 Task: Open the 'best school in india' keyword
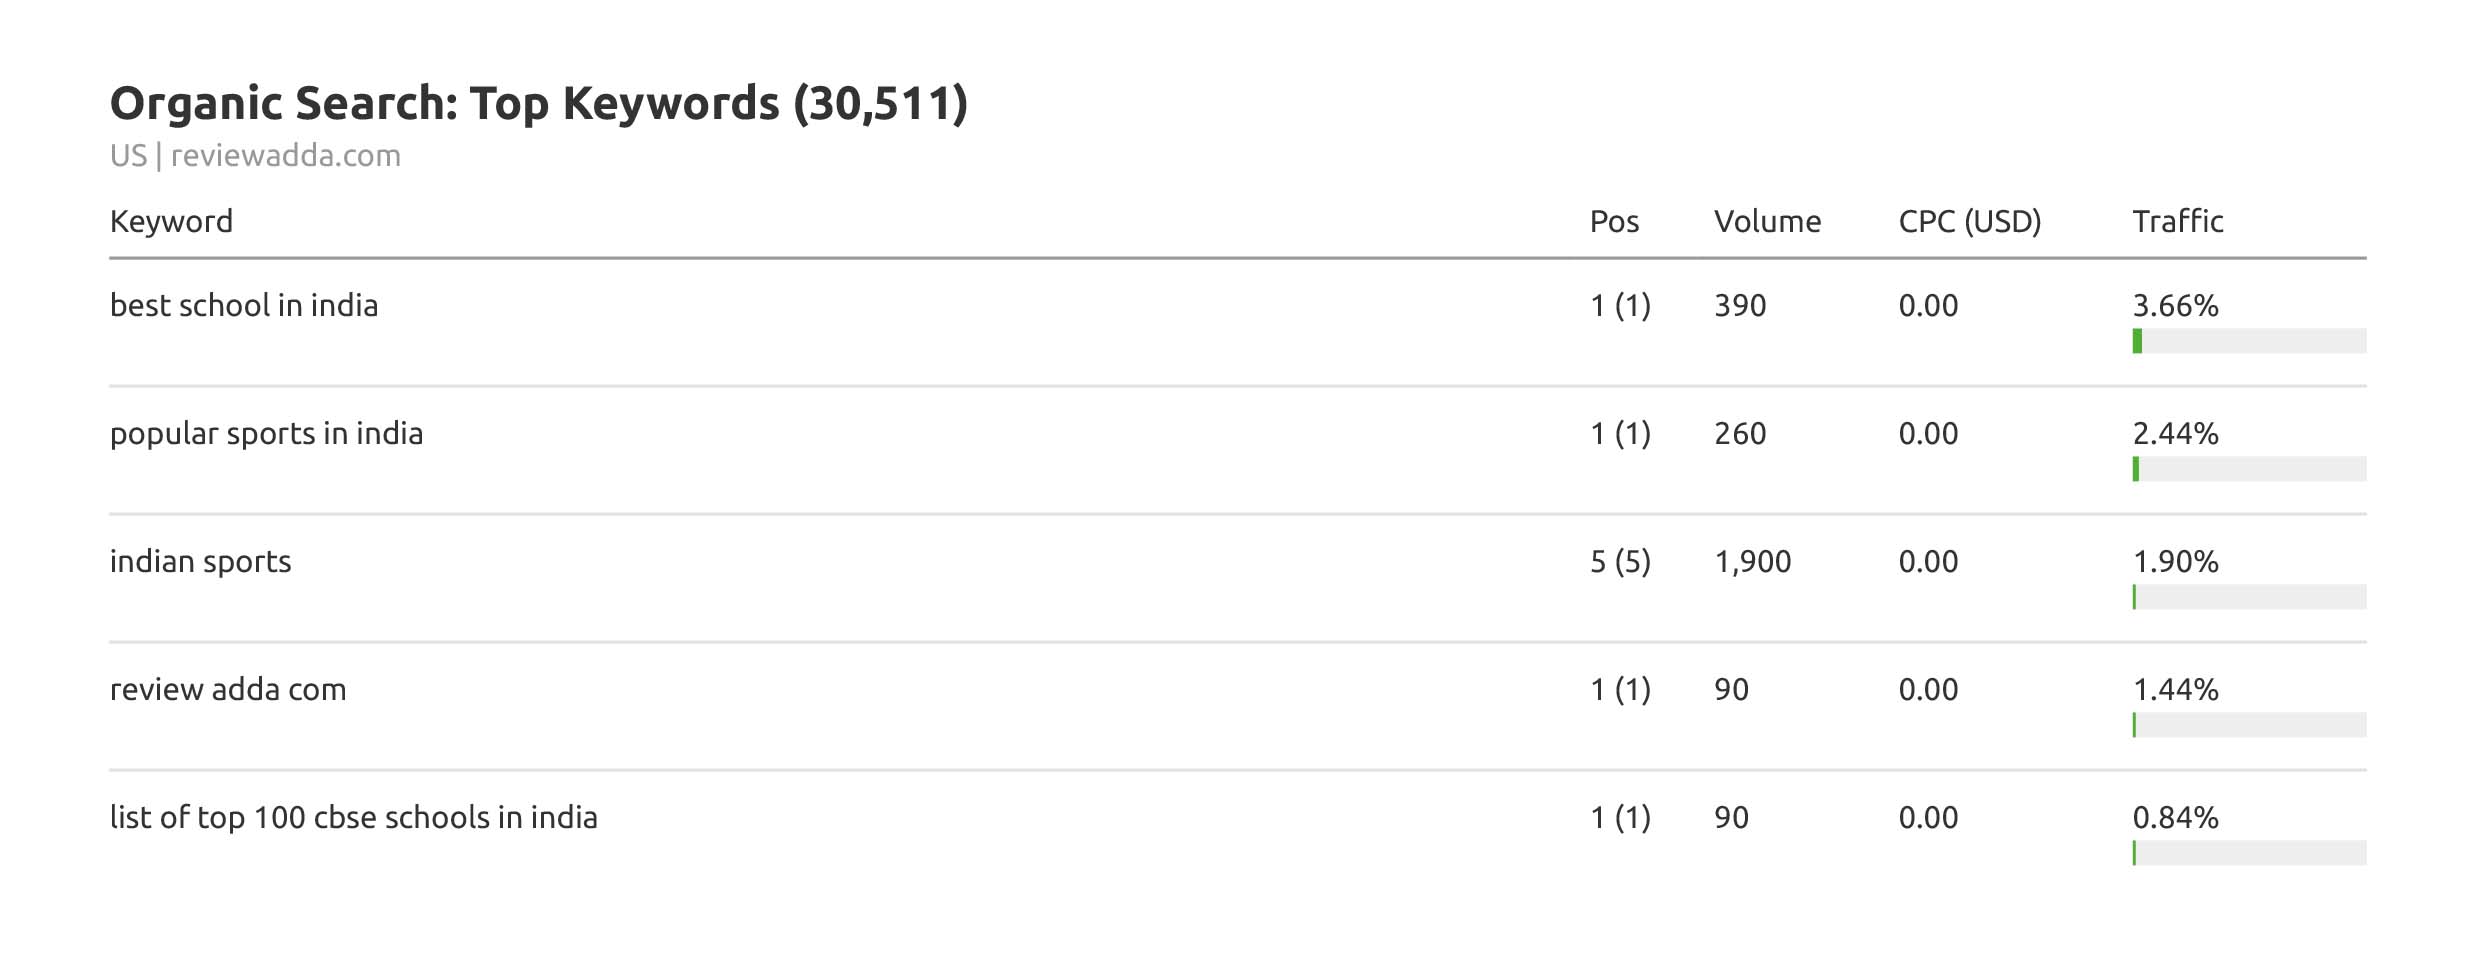(244, 305)
